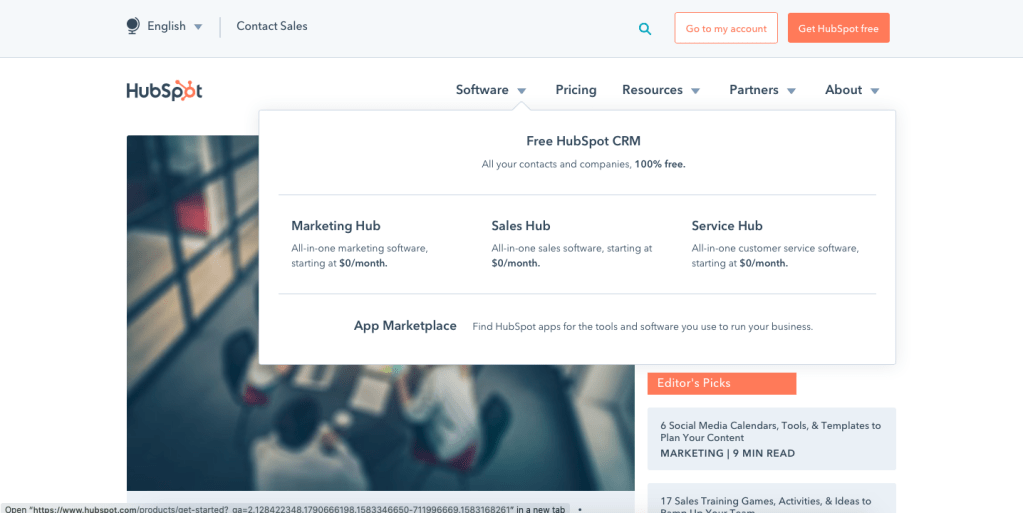Open the 6 Social Media Calendars article
The height and width of the screenshot is (513, 1023).
point(770,431)
